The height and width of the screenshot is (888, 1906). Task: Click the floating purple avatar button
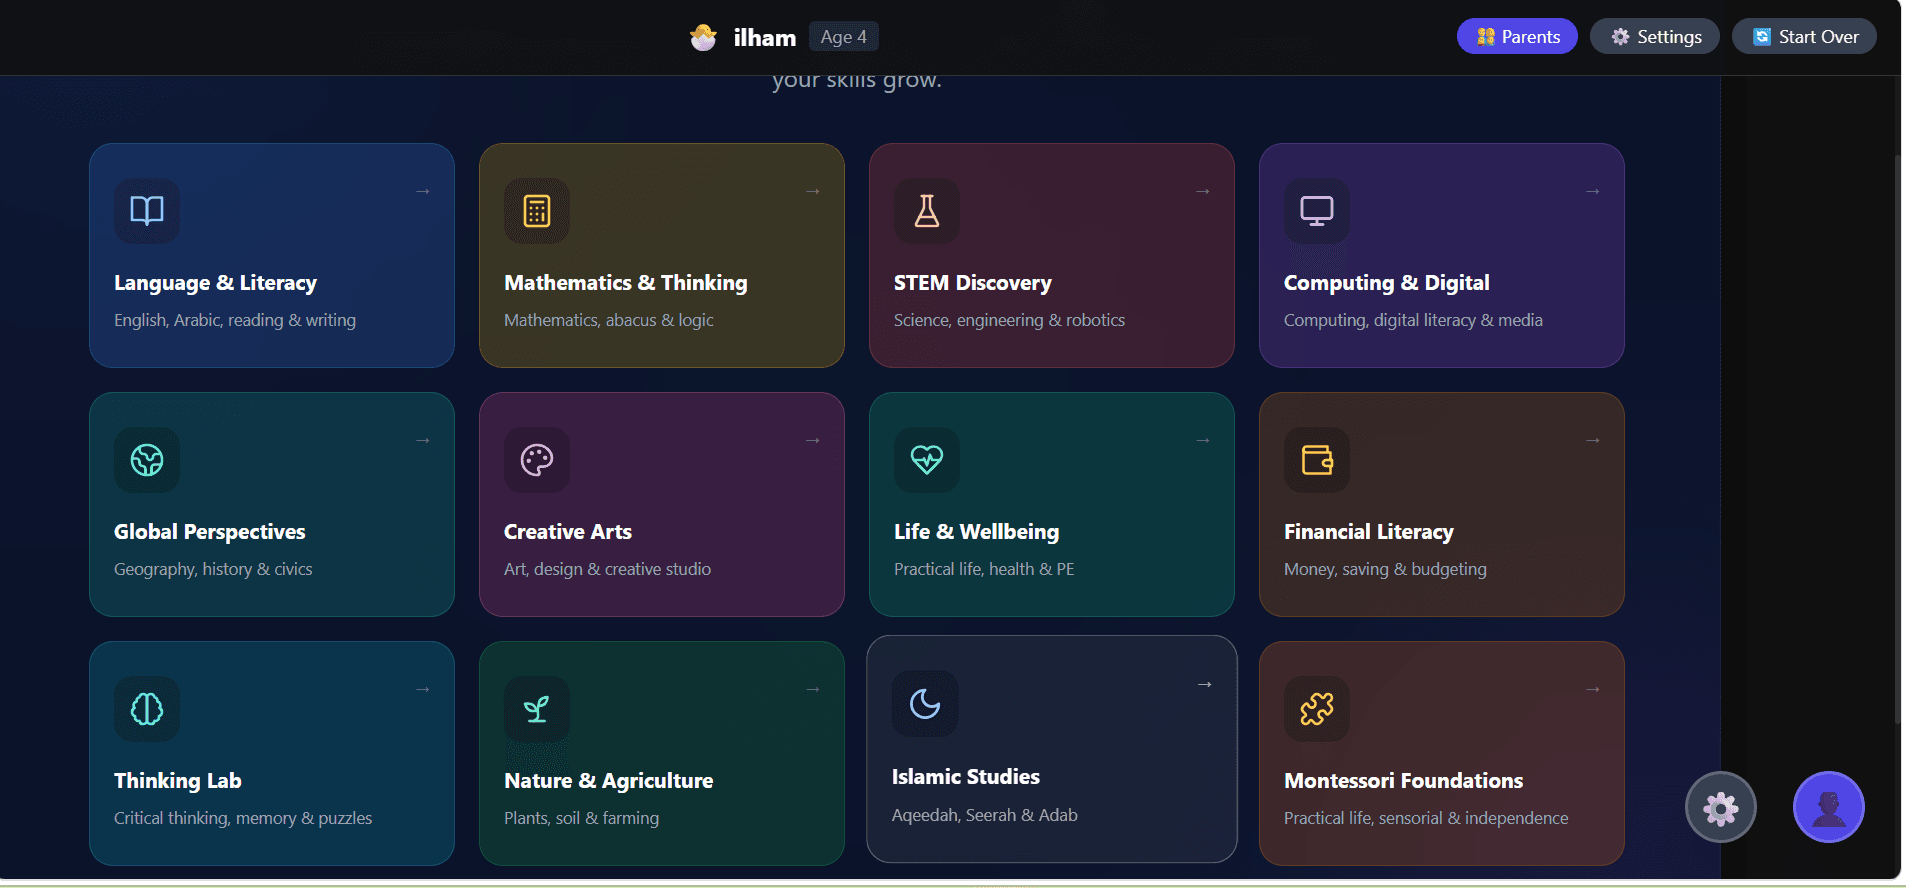[1829, 807]
